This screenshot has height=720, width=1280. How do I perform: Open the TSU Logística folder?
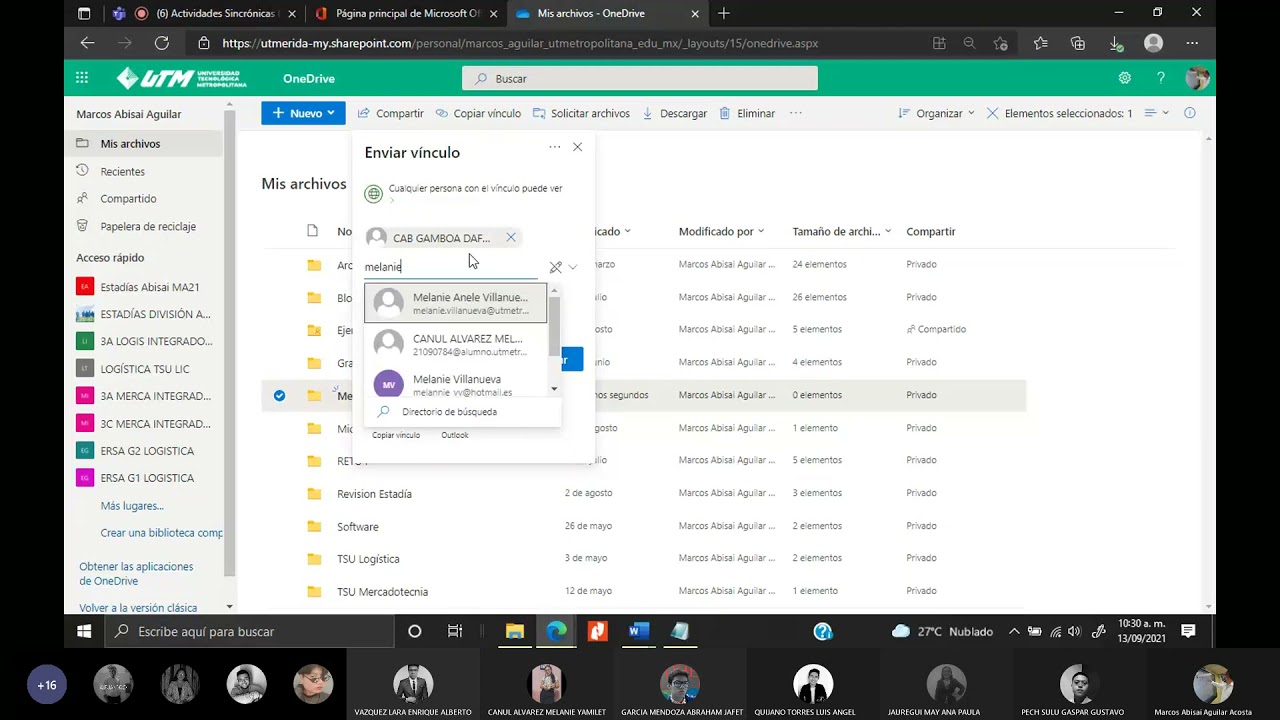(x=368, y=559)
